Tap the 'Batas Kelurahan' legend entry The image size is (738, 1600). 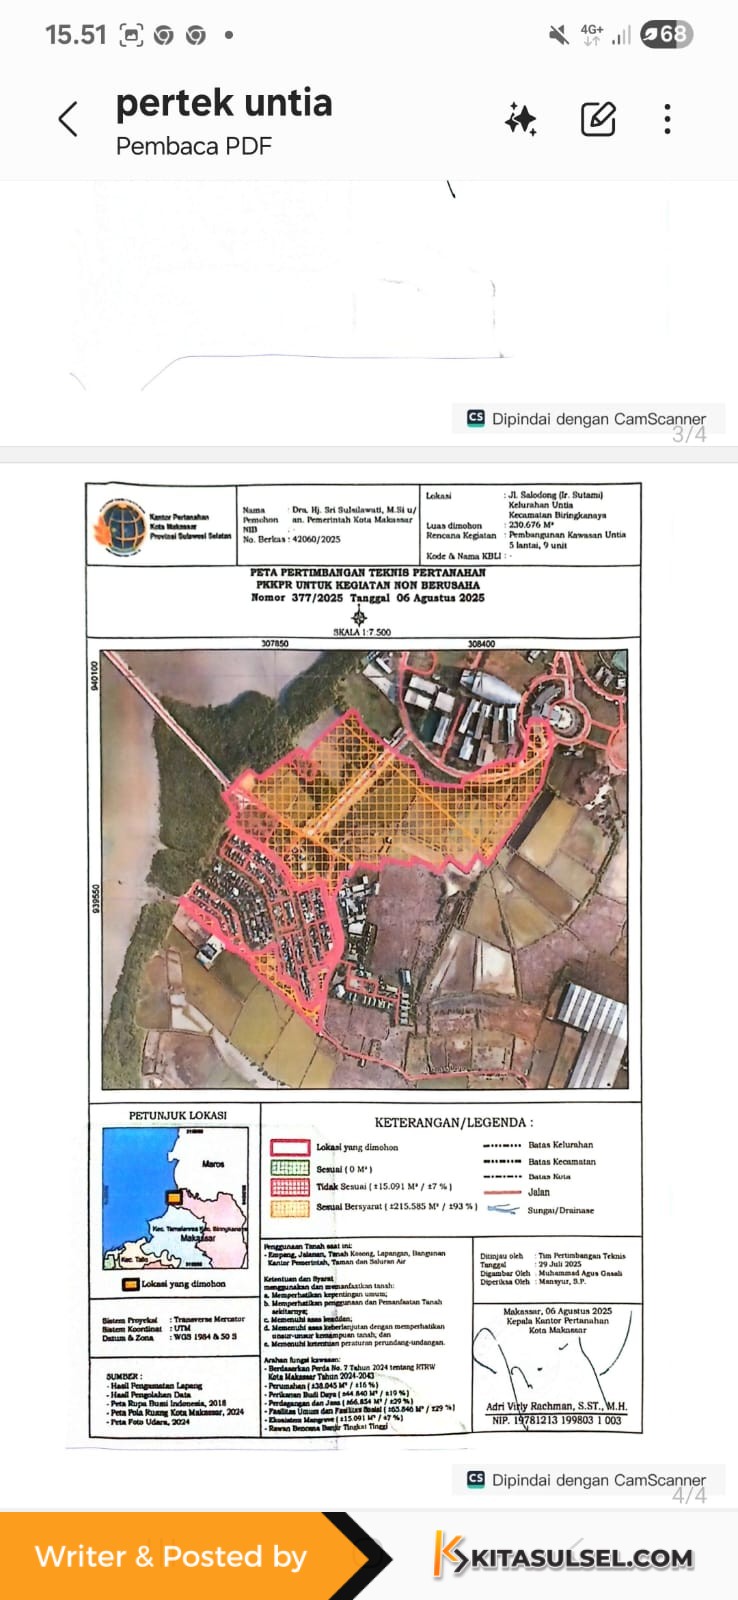coord(538,1145)
